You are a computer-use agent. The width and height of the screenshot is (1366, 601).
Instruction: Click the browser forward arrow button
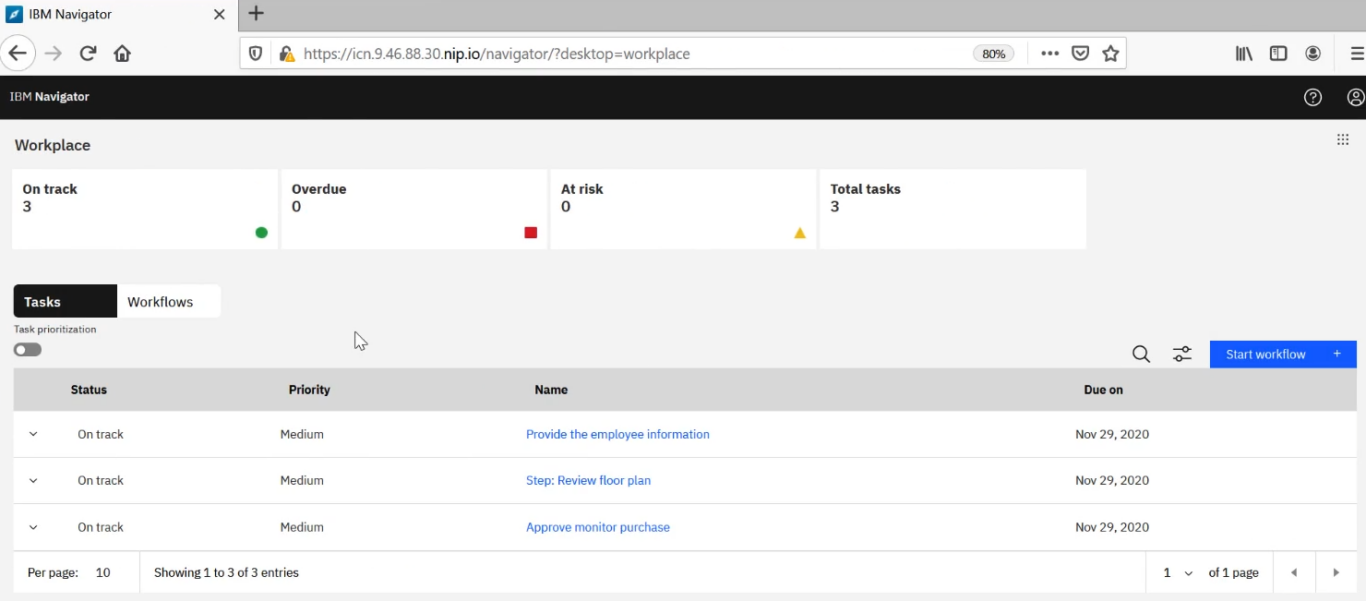[53, 53]
